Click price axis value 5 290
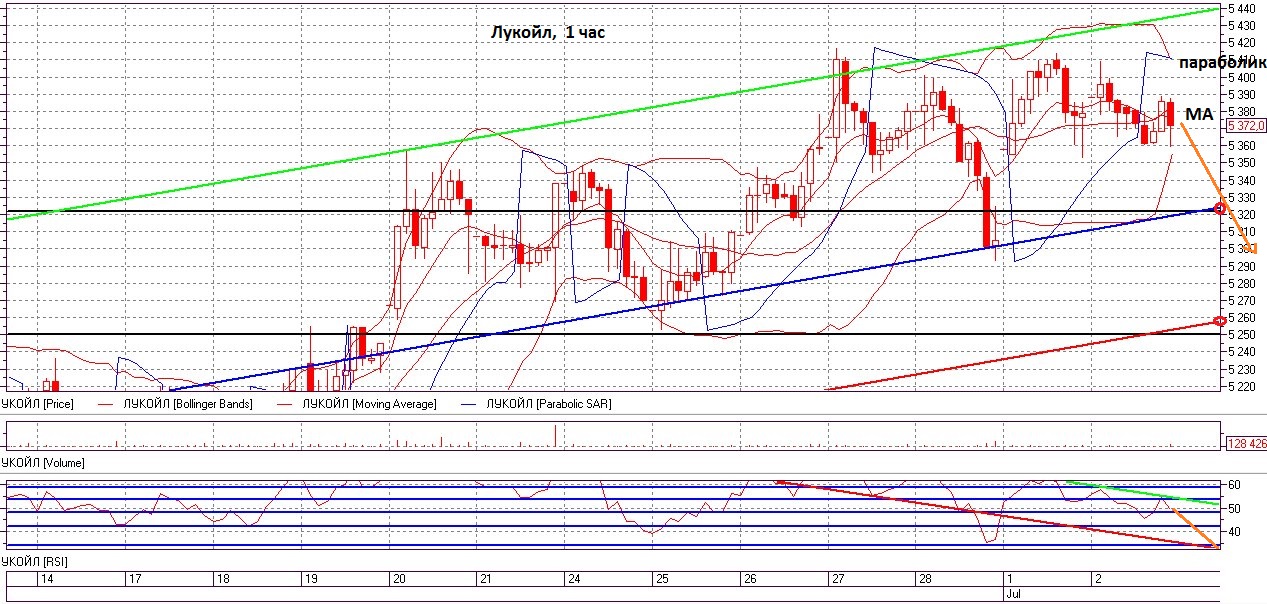1267x604 pixels. 1242,266
